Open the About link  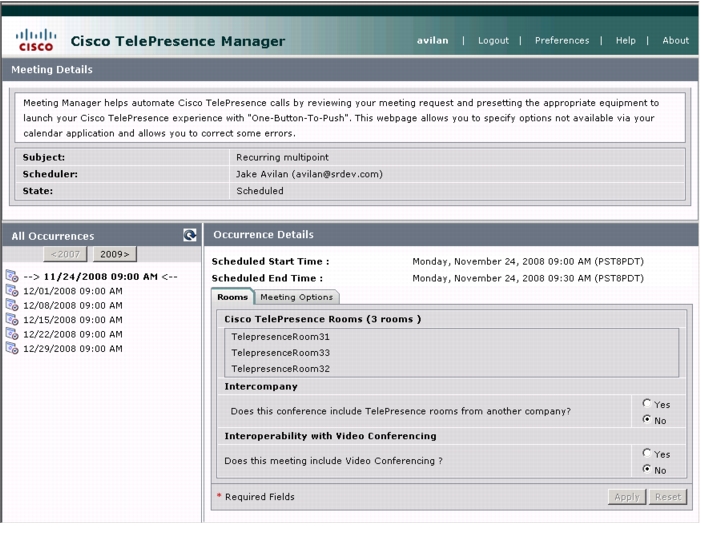[676, 41]
